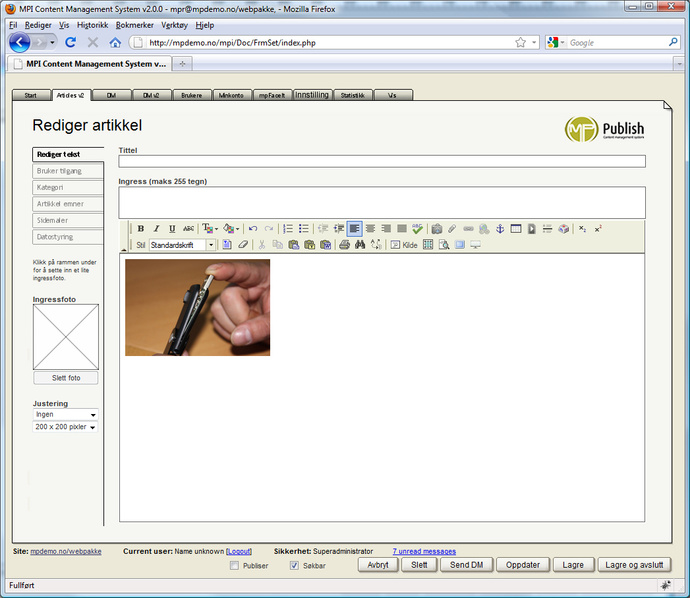
Task: Show HTML source with the Kilde button
Action: click(x=404, y=245)
